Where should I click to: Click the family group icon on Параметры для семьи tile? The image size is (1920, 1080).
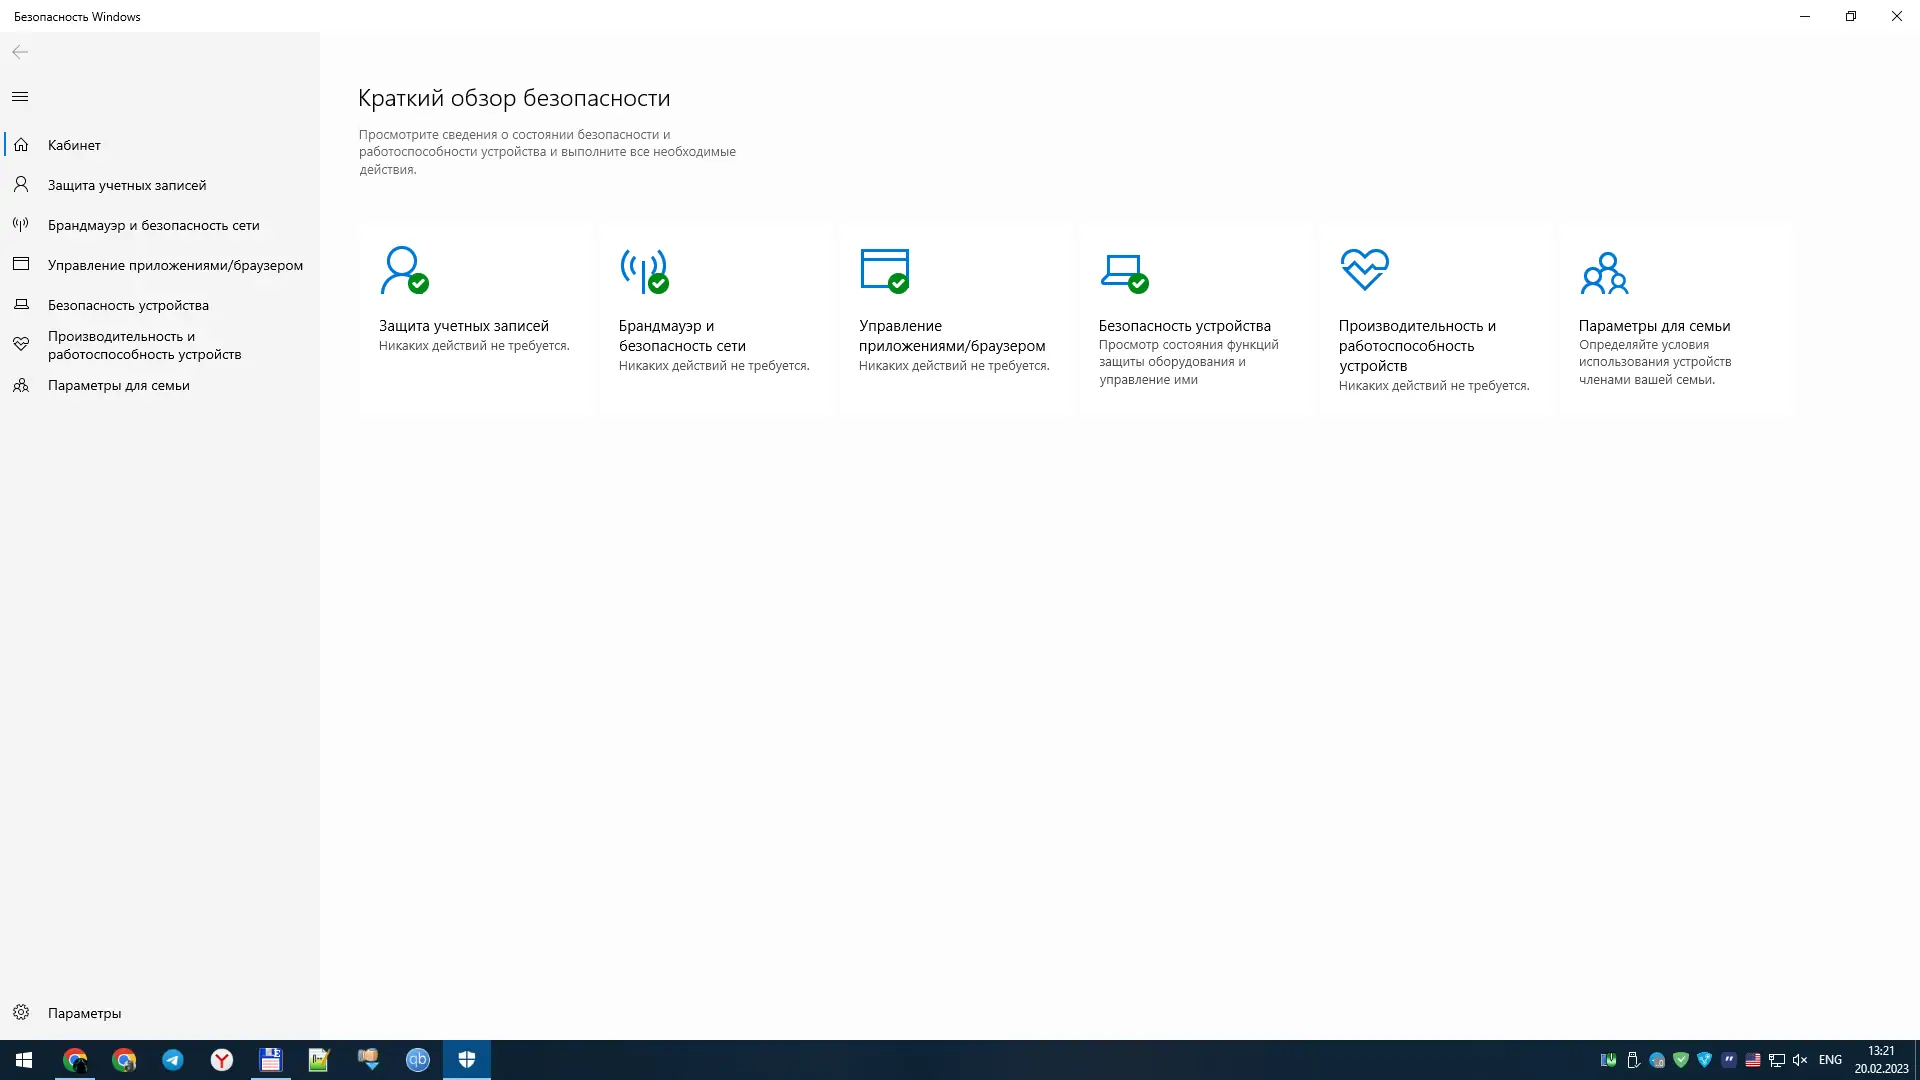point(1604,270)
